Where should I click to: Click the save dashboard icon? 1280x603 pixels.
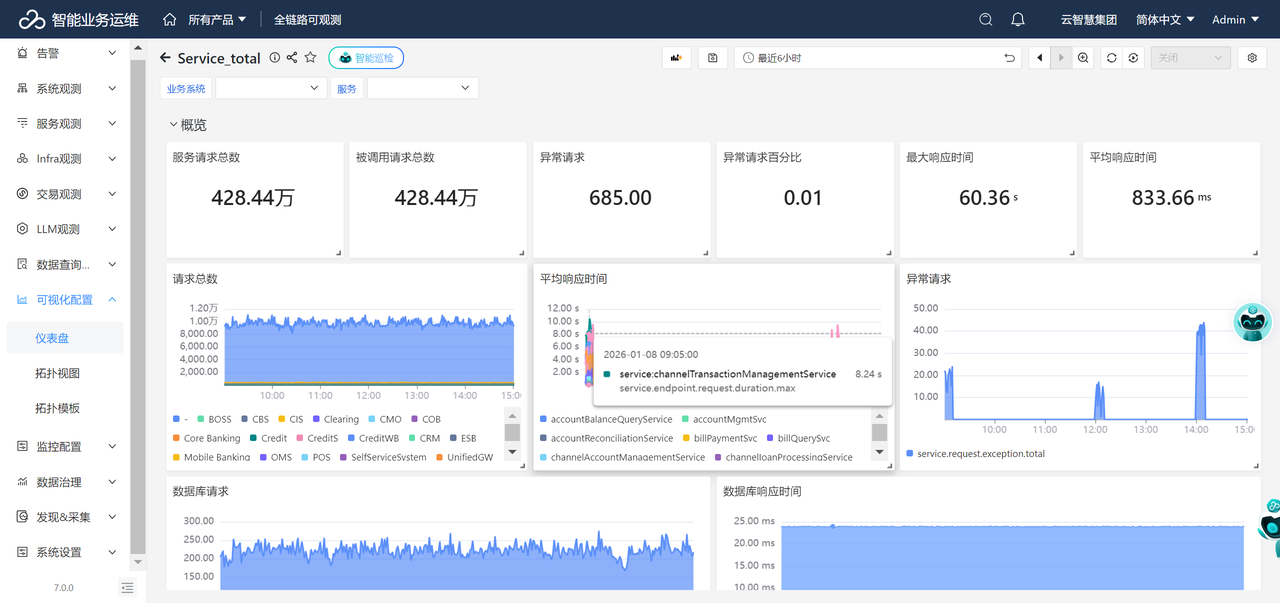click(712, 58)
